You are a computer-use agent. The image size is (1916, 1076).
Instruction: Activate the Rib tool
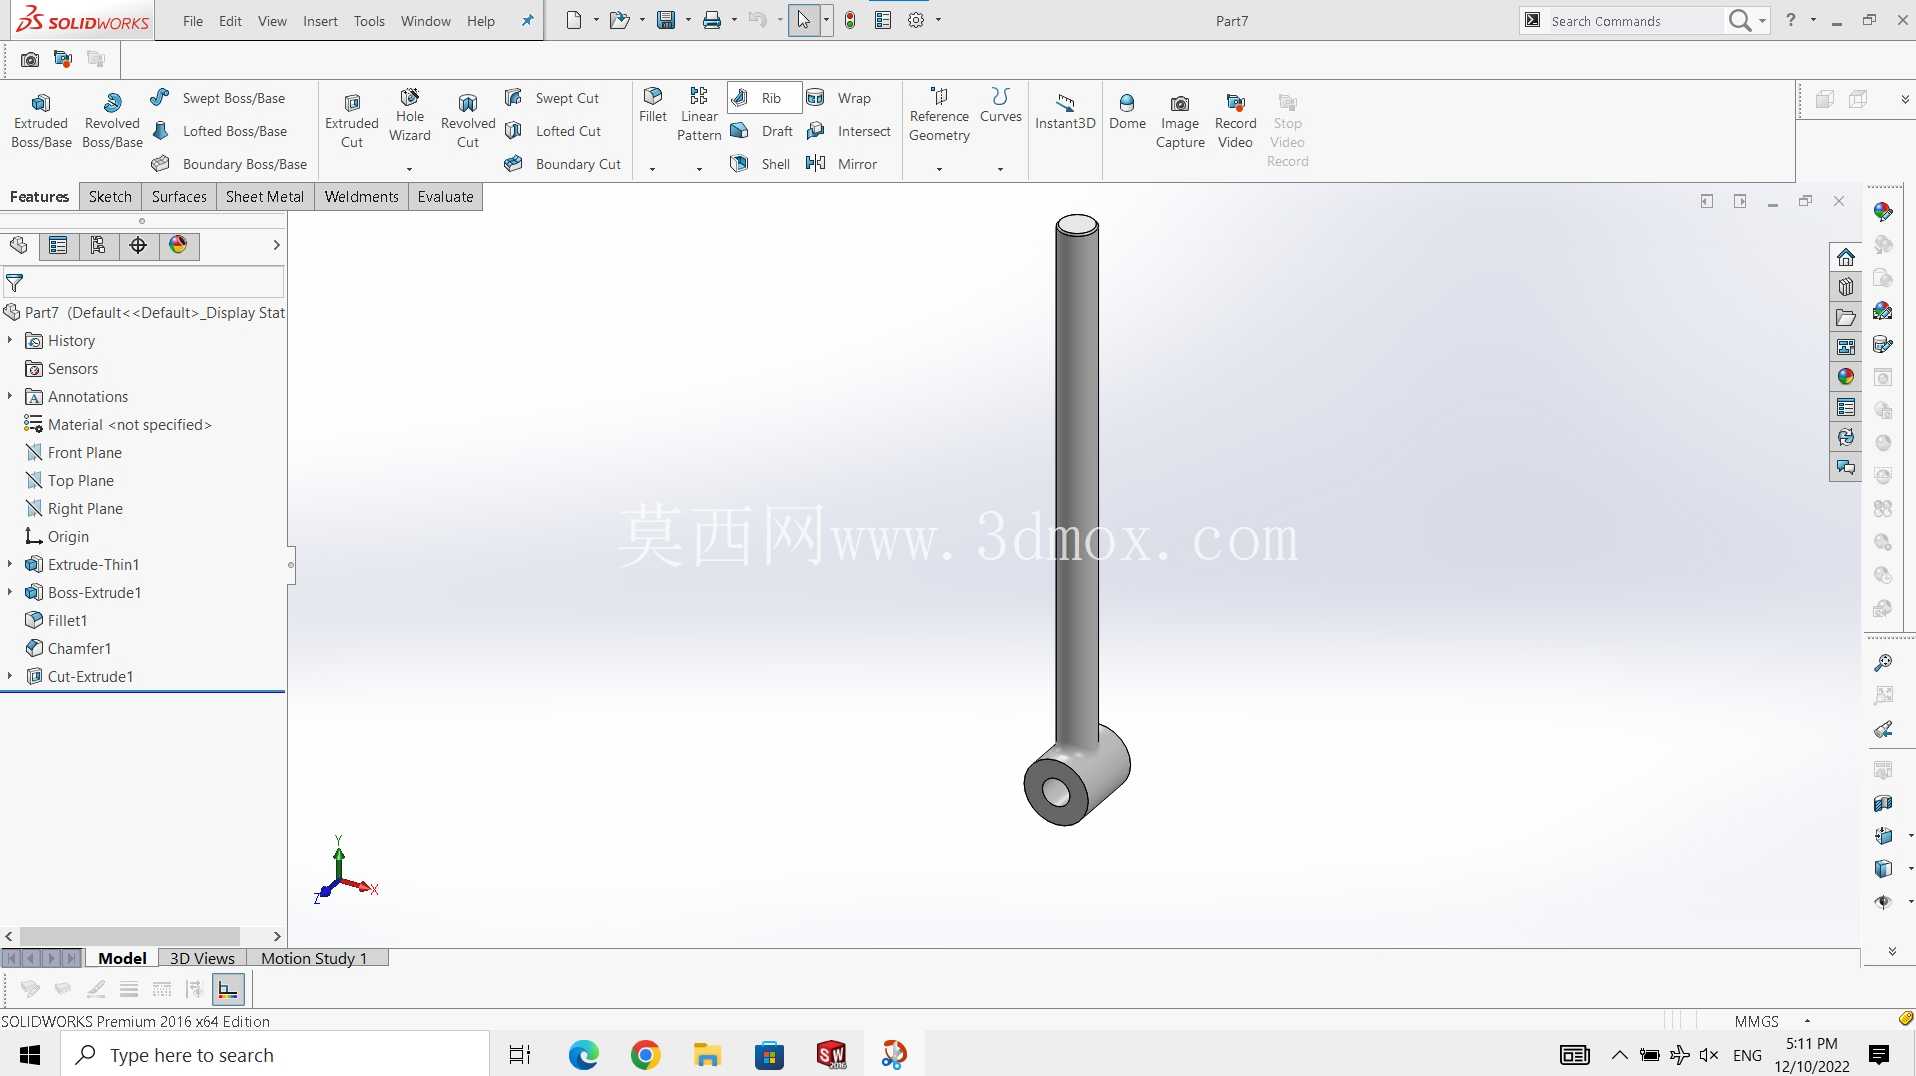coord(765,98)
